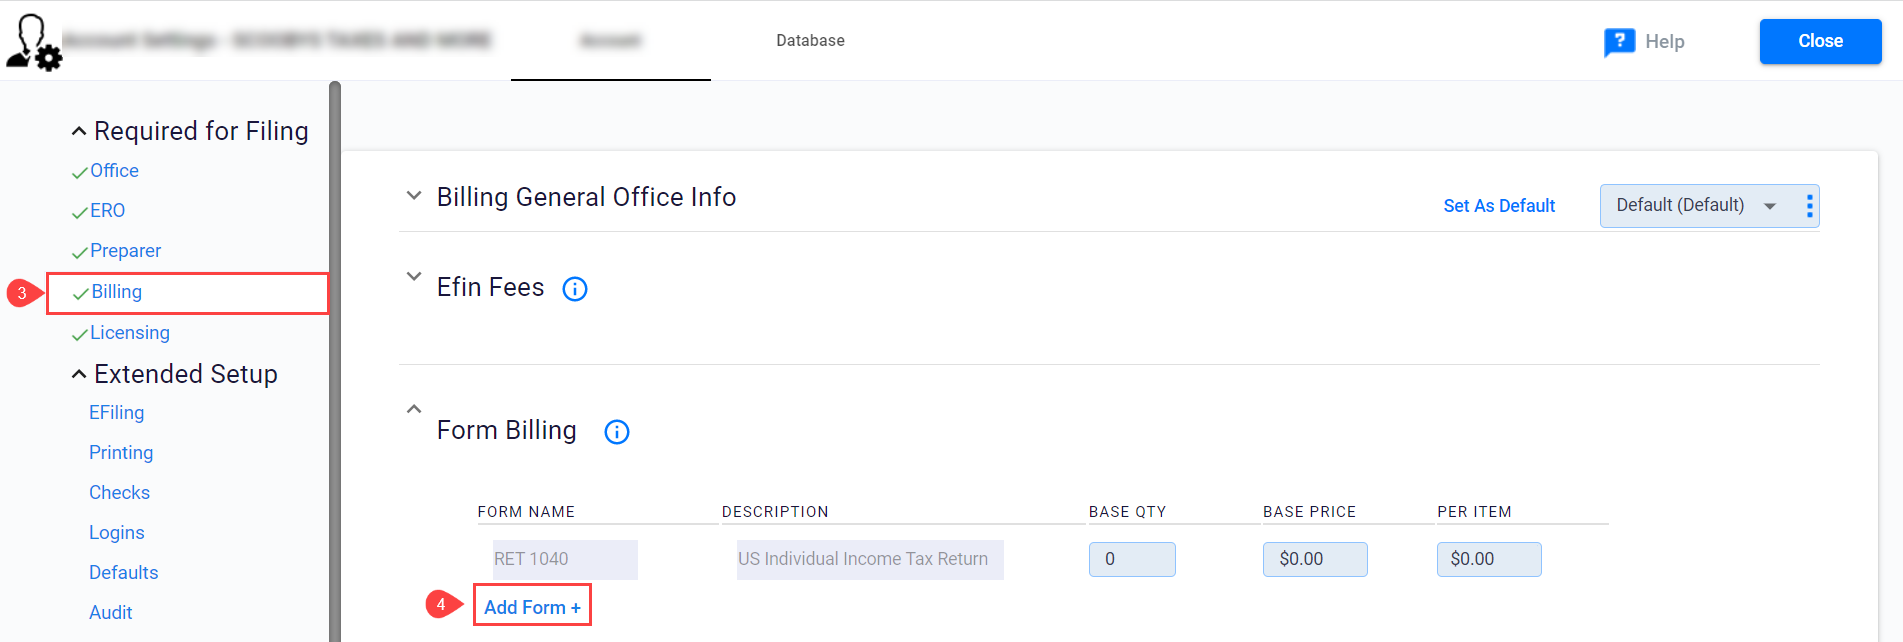1903x642 pixels.
Task: Switch to the Database tab
Action: pyautogui.click(x=810, y=41)
